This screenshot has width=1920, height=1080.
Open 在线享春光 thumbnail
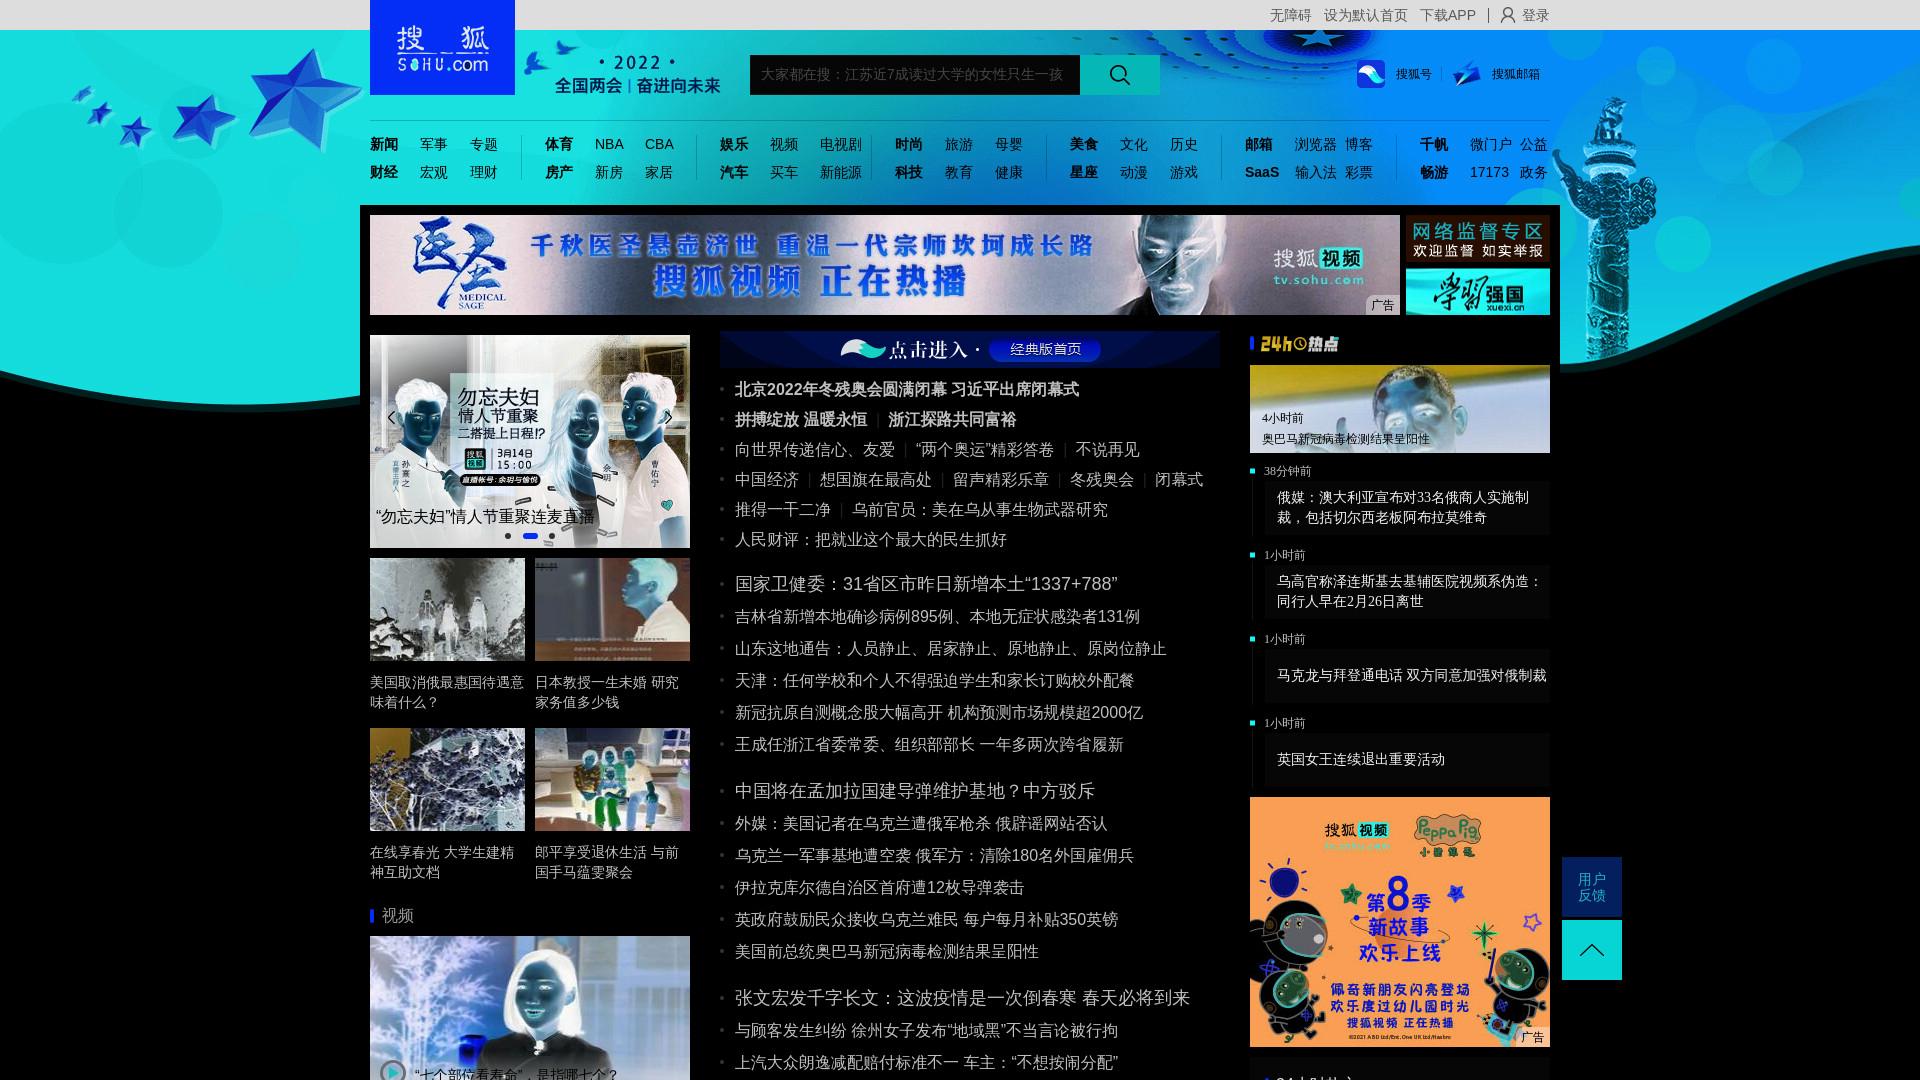(x=447, y=779)
